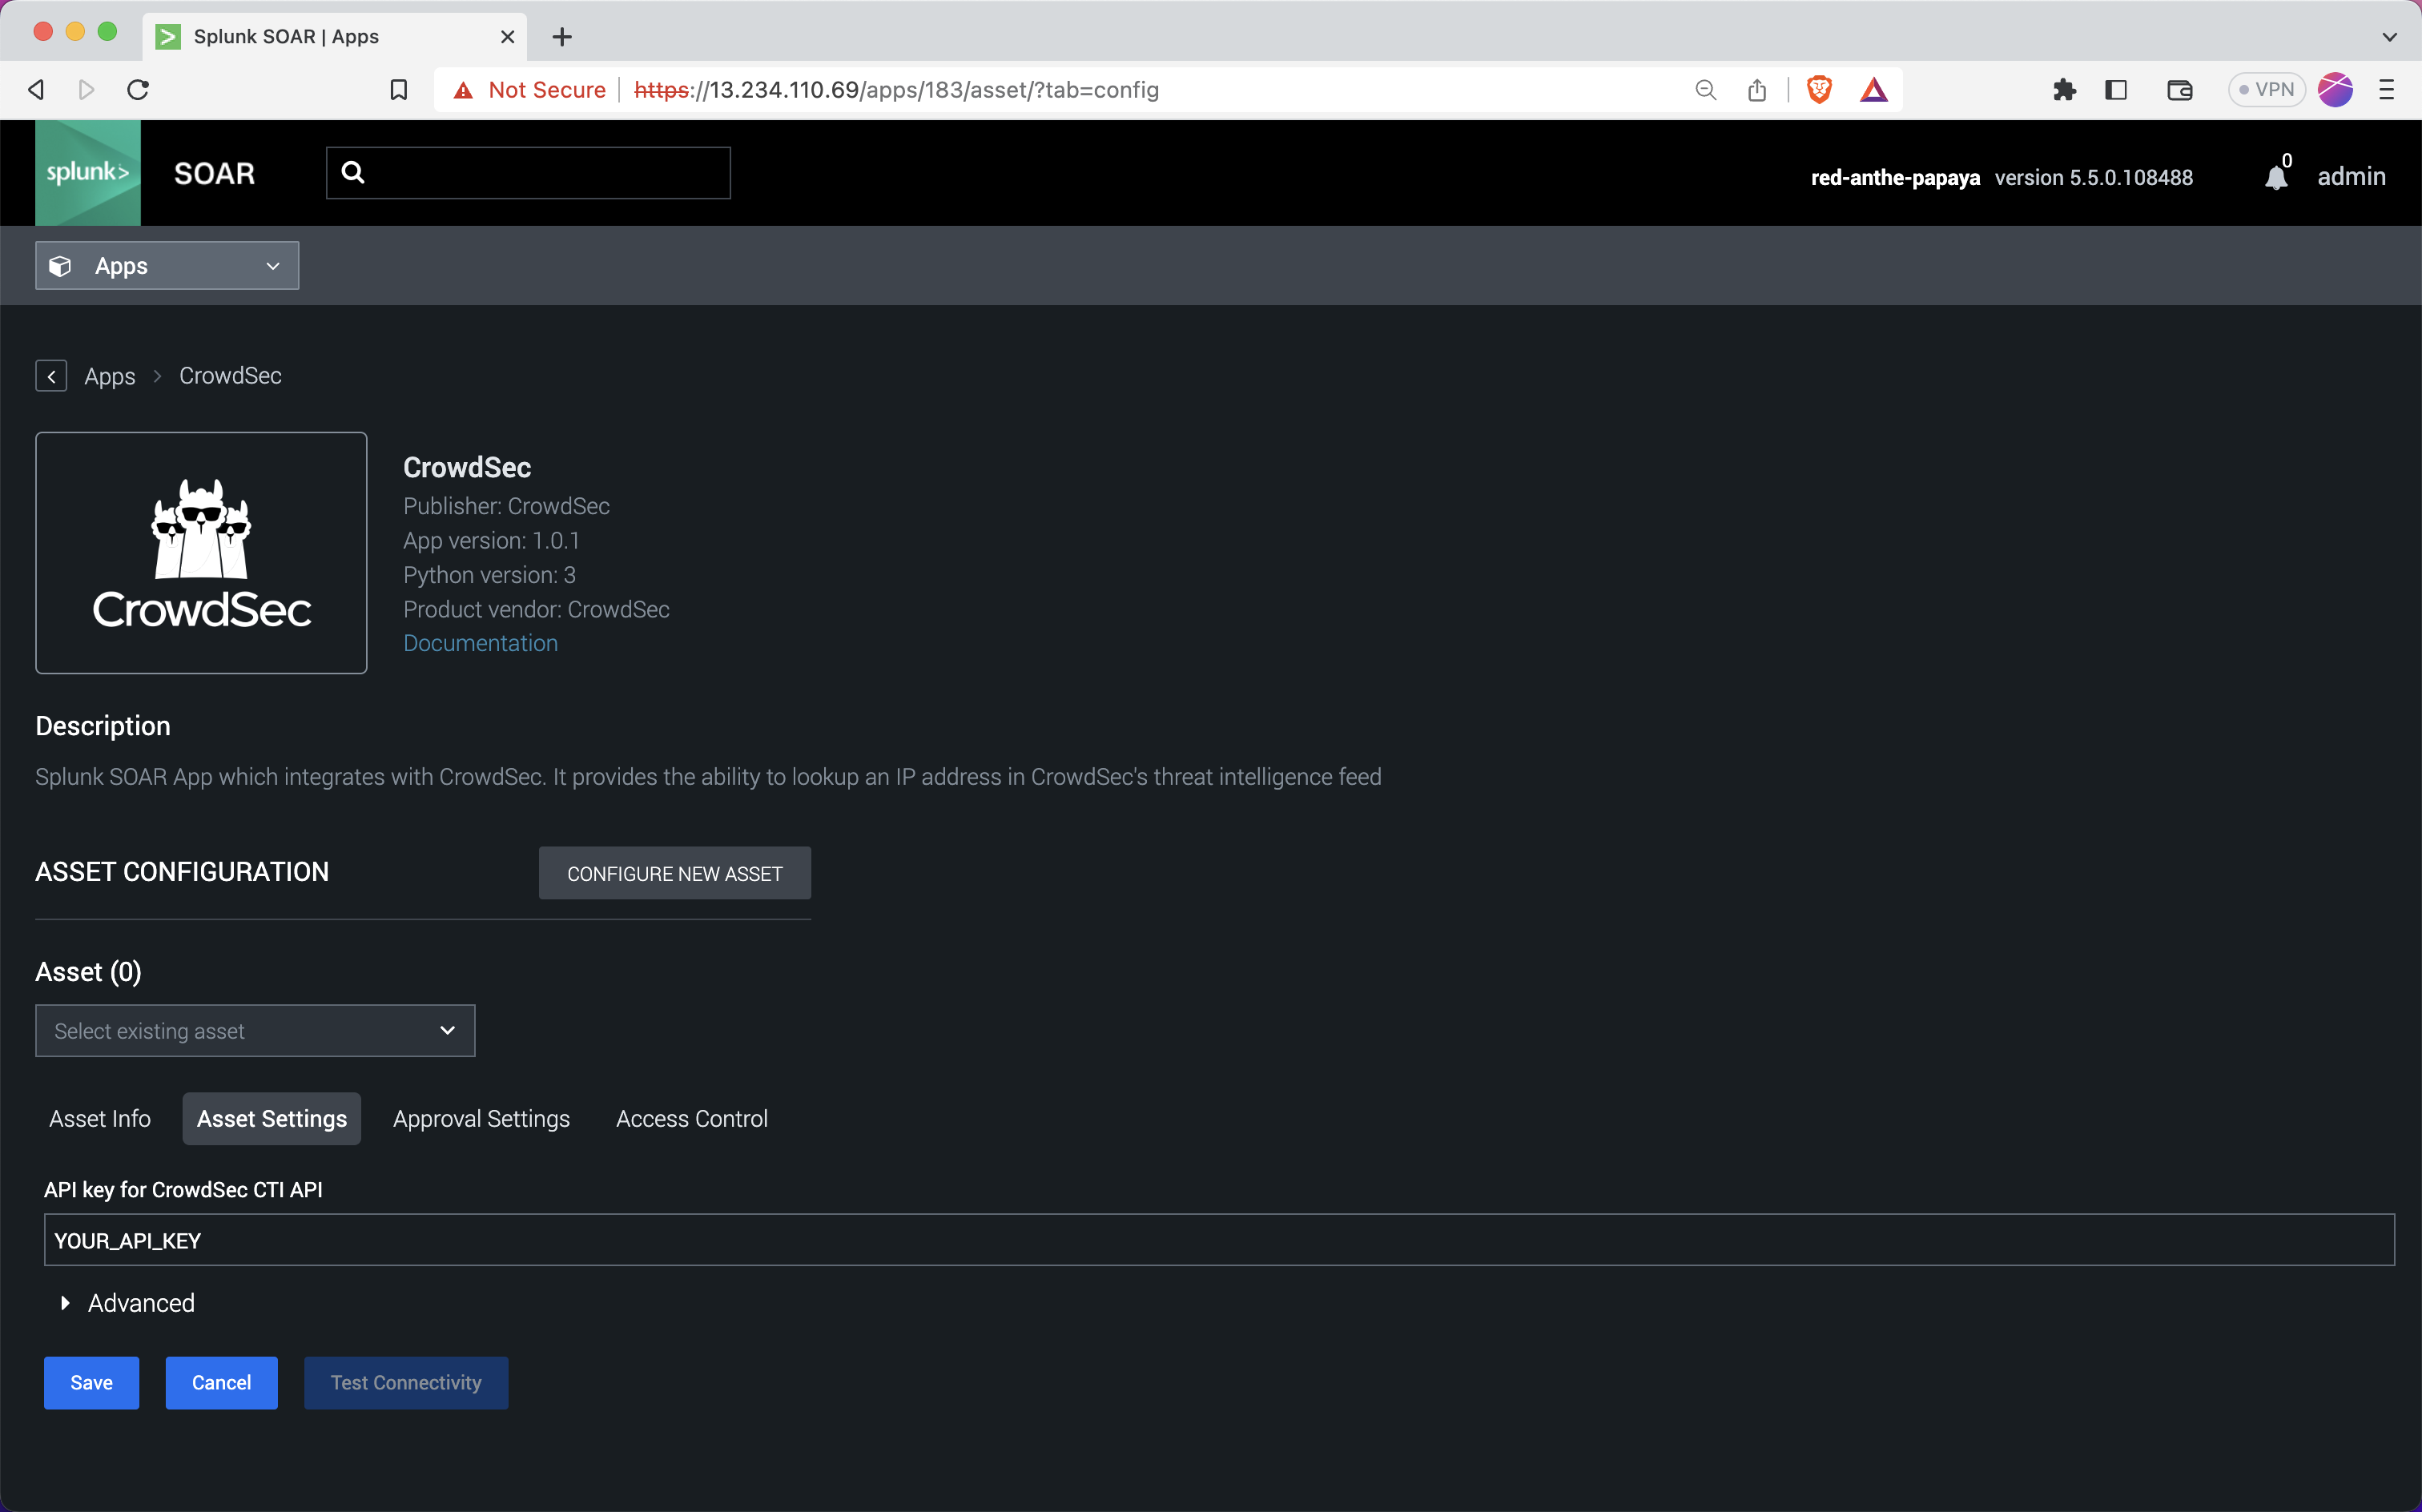
Task: Toggle the browser sidebar icon
Action: pos(2116,89)
